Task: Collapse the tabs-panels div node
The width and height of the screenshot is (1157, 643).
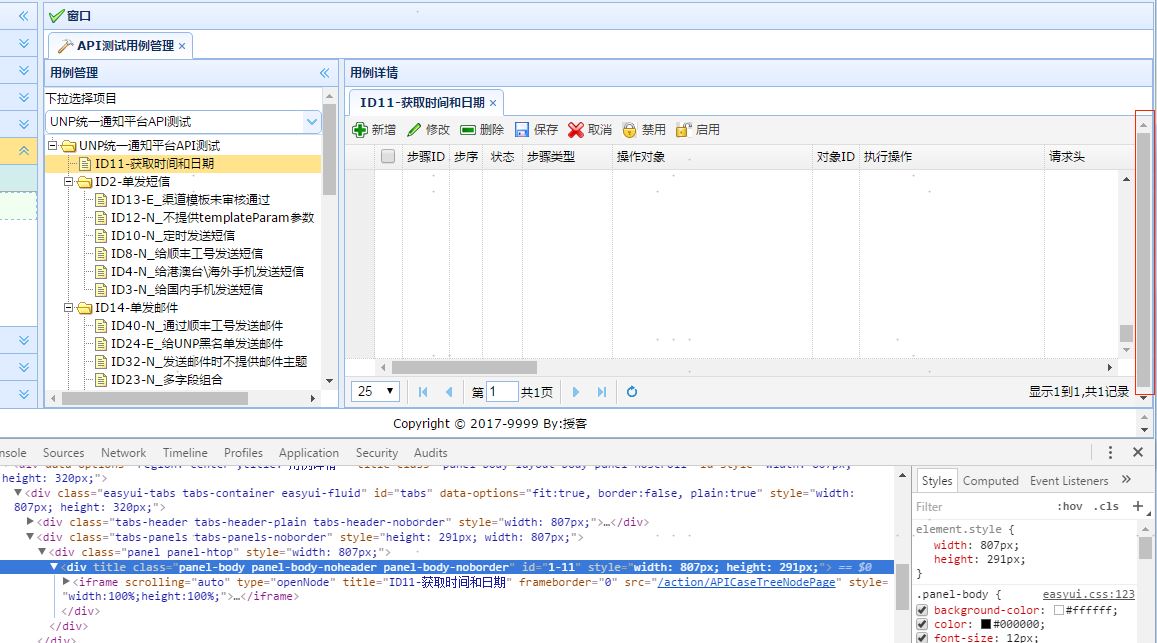Action: tap(30, 537)
